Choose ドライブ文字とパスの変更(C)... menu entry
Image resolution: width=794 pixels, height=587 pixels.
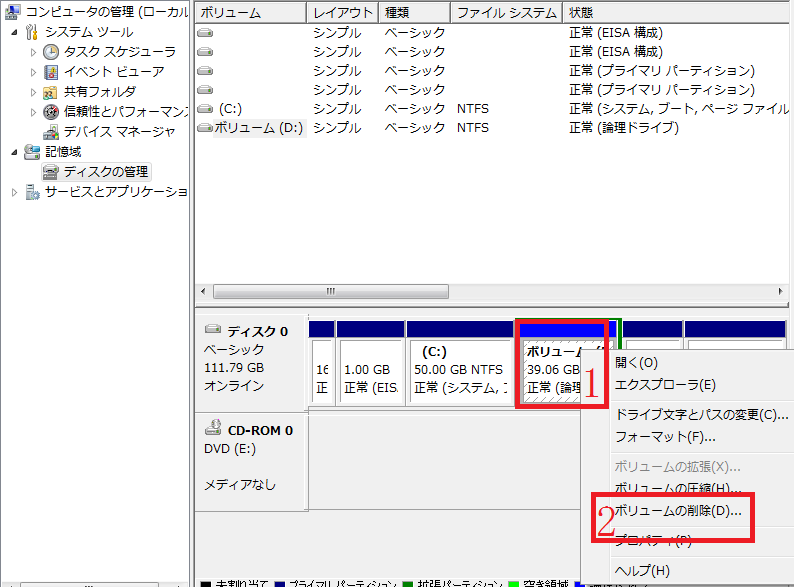700,414
